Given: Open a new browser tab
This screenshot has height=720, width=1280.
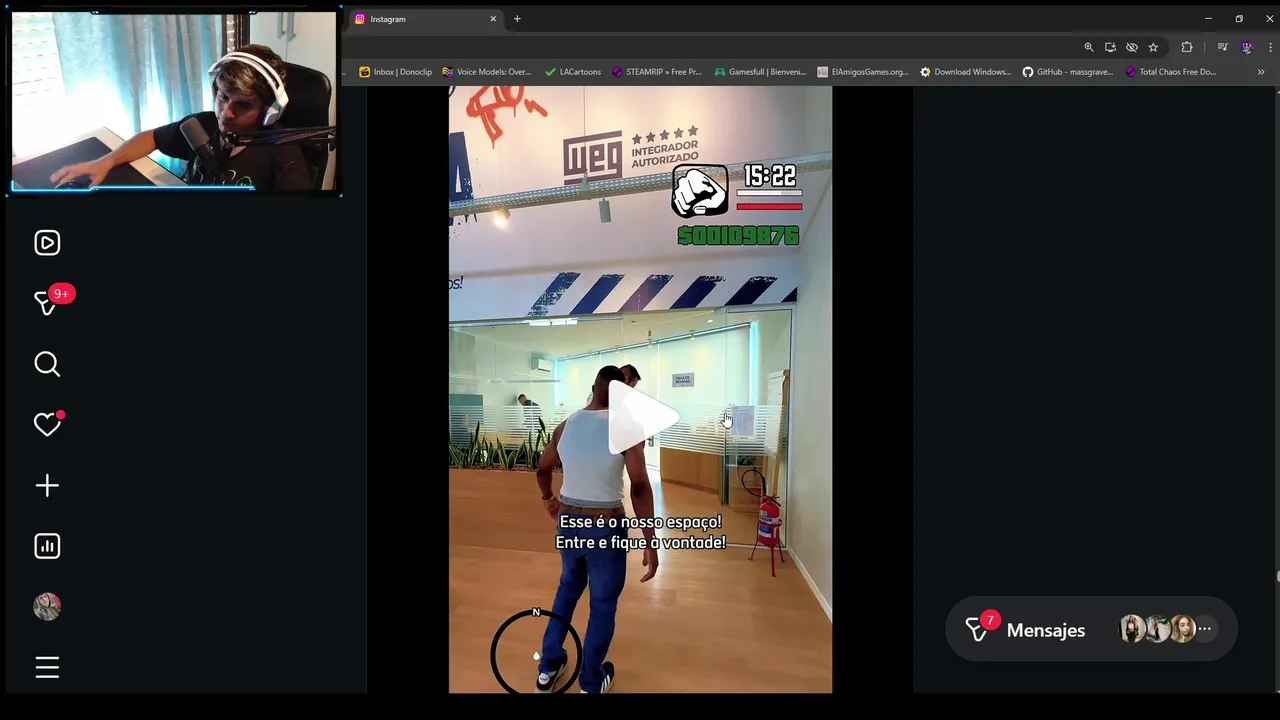Looking at the screenshot, I should coord(517,19).
